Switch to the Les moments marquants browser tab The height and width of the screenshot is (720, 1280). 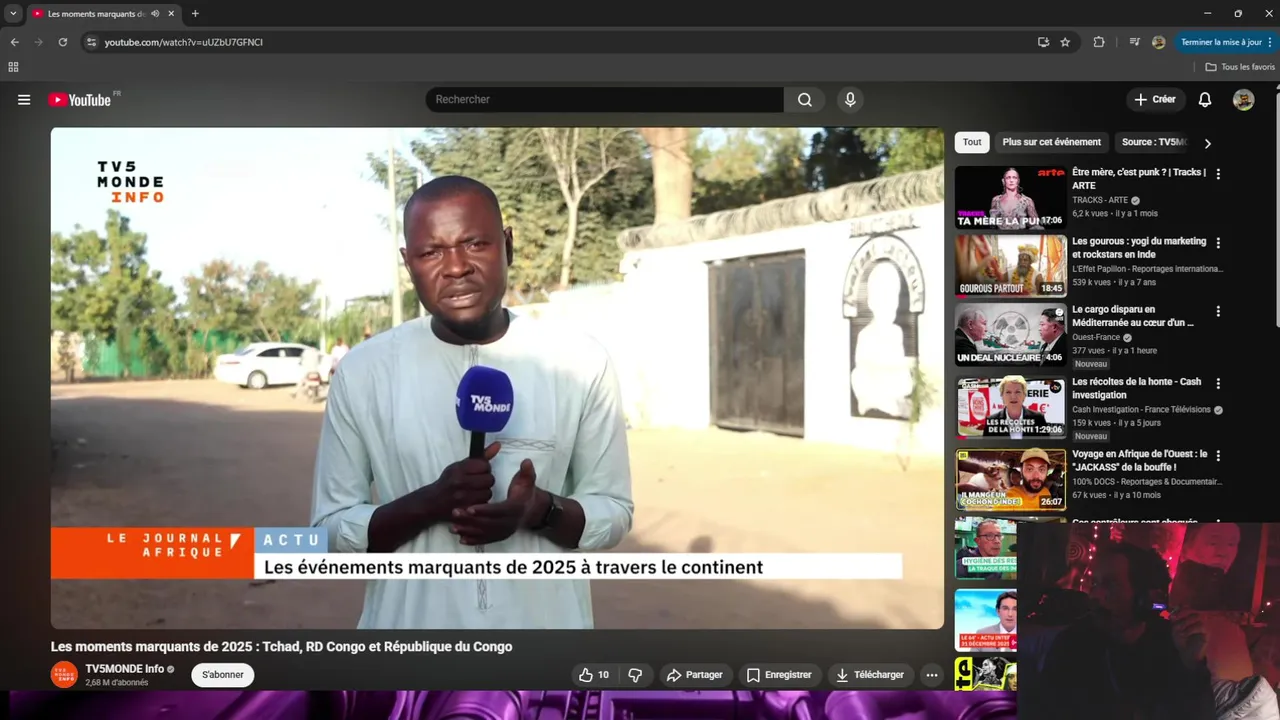[x=96, y=14]
